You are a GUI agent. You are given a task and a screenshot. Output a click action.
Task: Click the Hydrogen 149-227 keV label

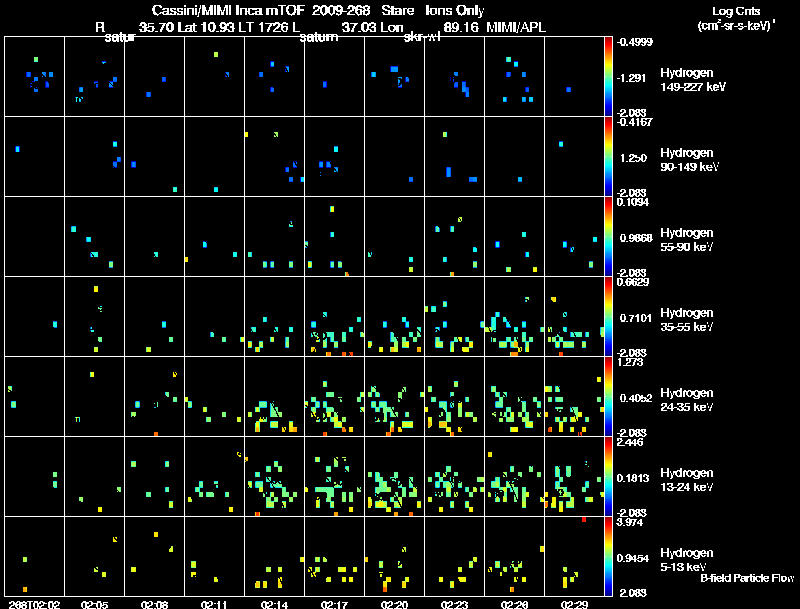click(x=692, y=80)
